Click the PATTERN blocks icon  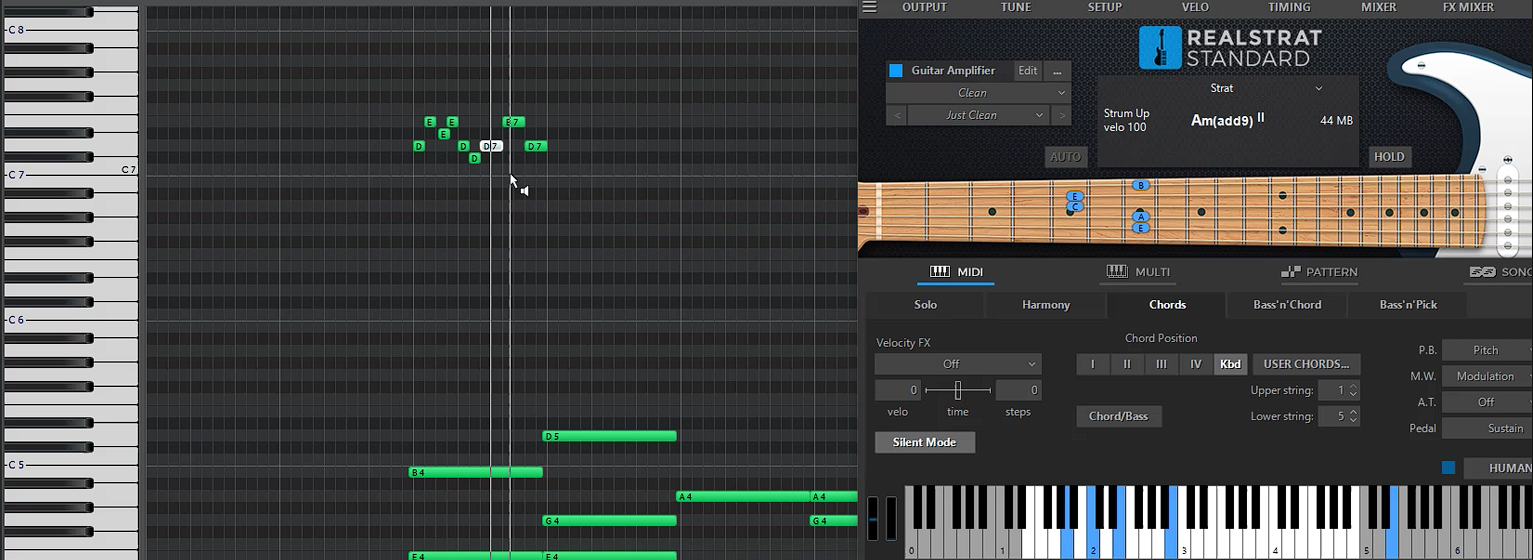[1291, 272]
